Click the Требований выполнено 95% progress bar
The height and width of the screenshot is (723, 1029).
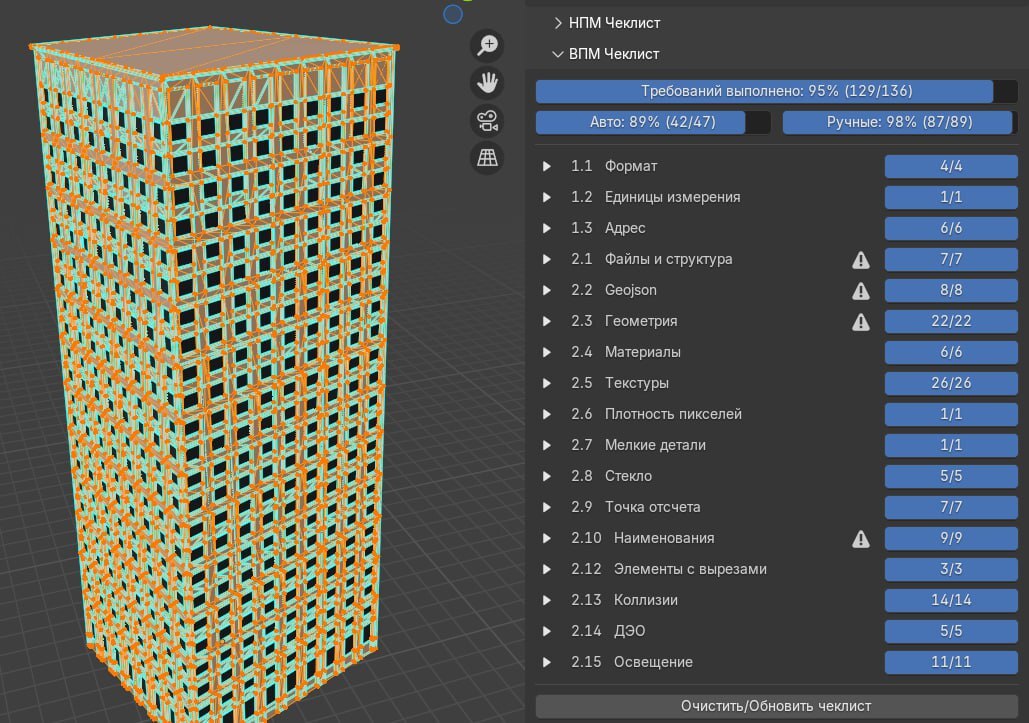pos(776,91)
